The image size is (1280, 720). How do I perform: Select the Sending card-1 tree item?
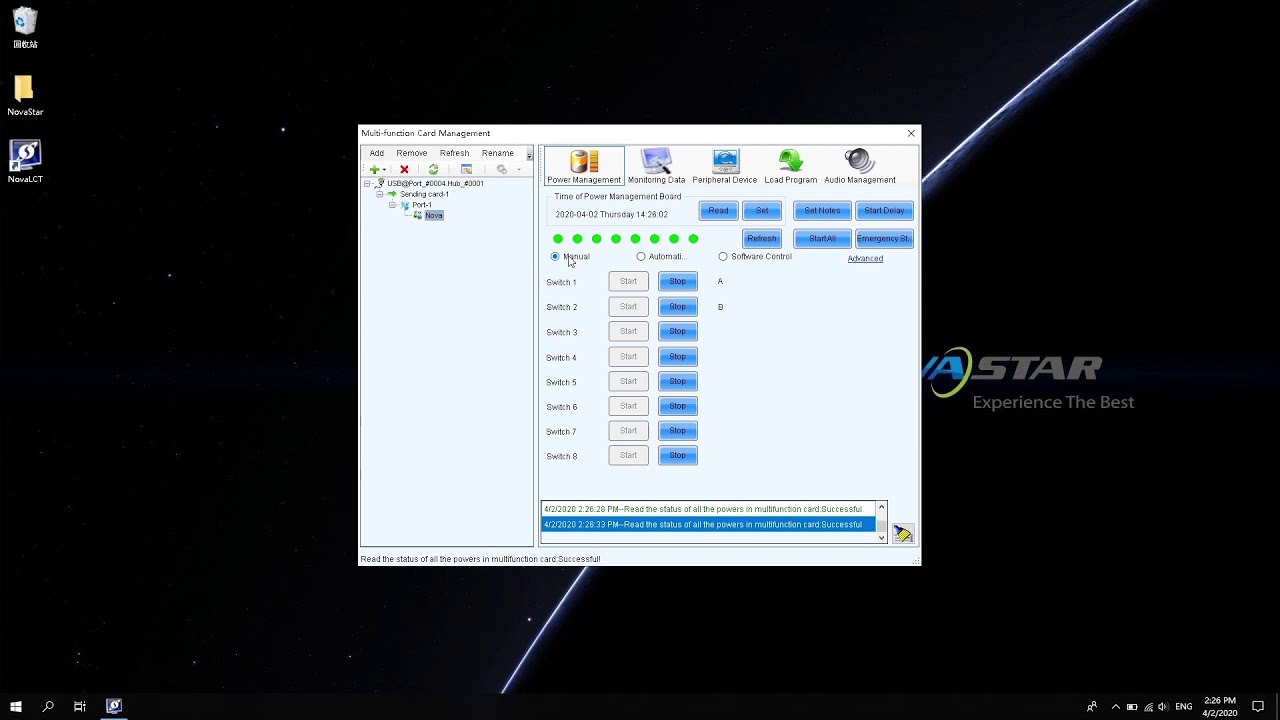pyautogui.click(x=424, y=194)
